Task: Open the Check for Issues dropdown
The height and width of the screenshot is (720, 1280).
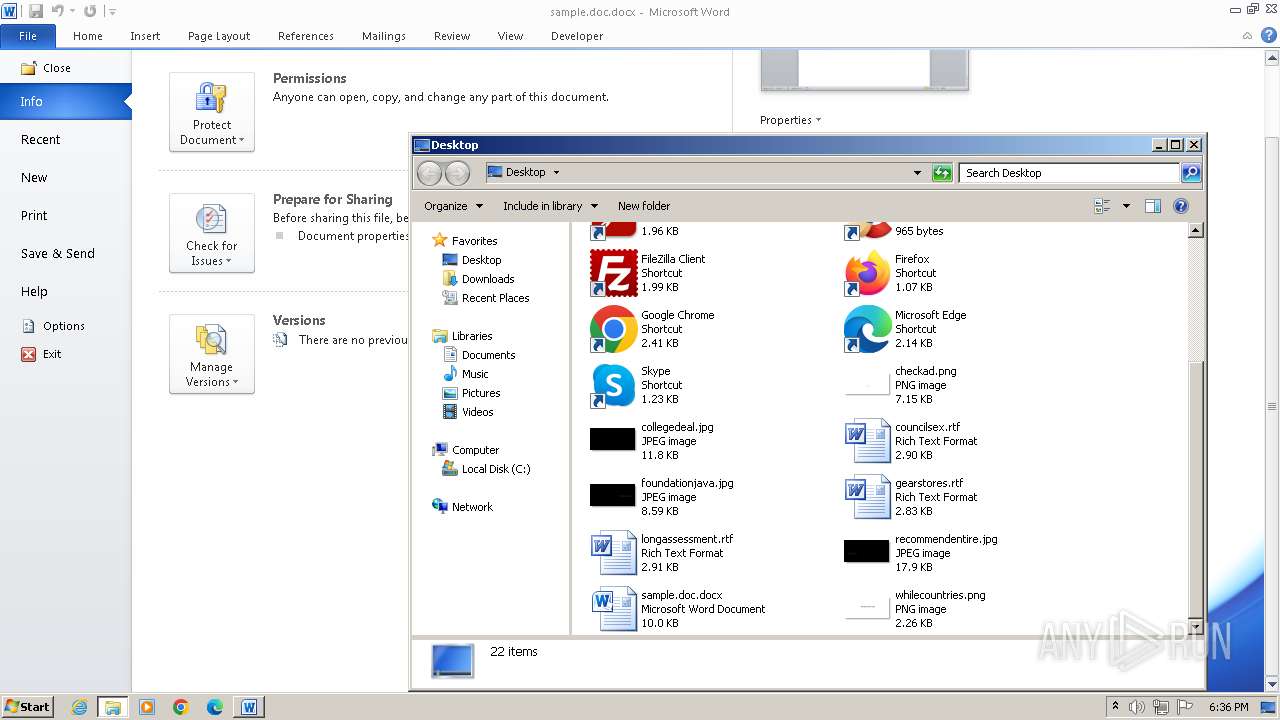Action: [212, 233]
